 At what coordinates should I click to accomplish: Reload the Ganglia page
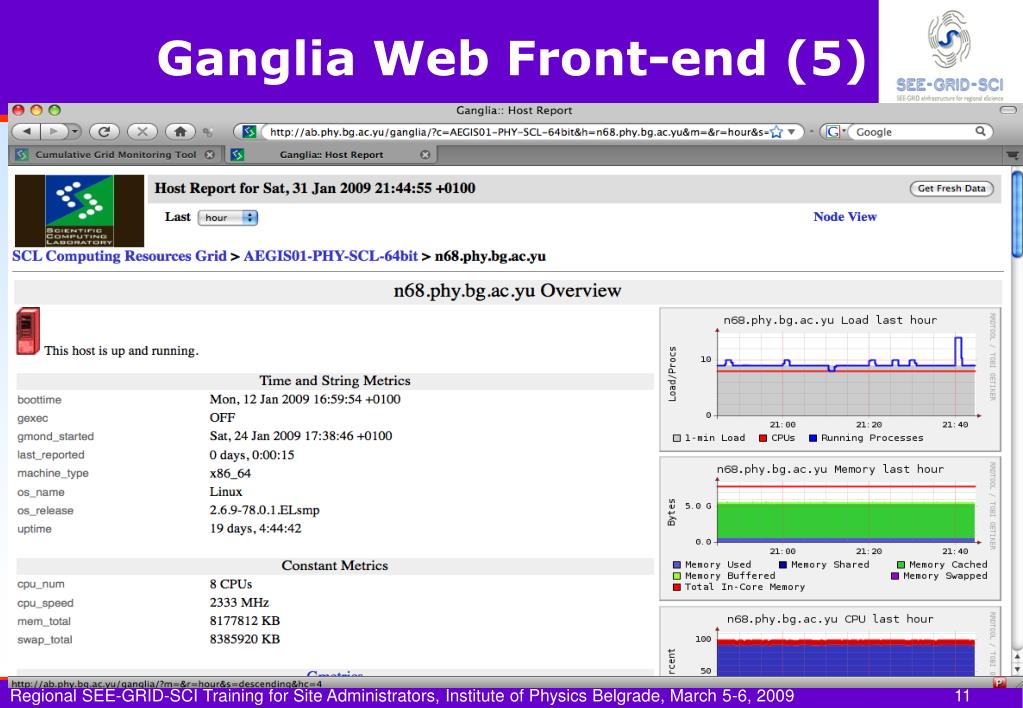pyautogui.click(x=104, y=132)
